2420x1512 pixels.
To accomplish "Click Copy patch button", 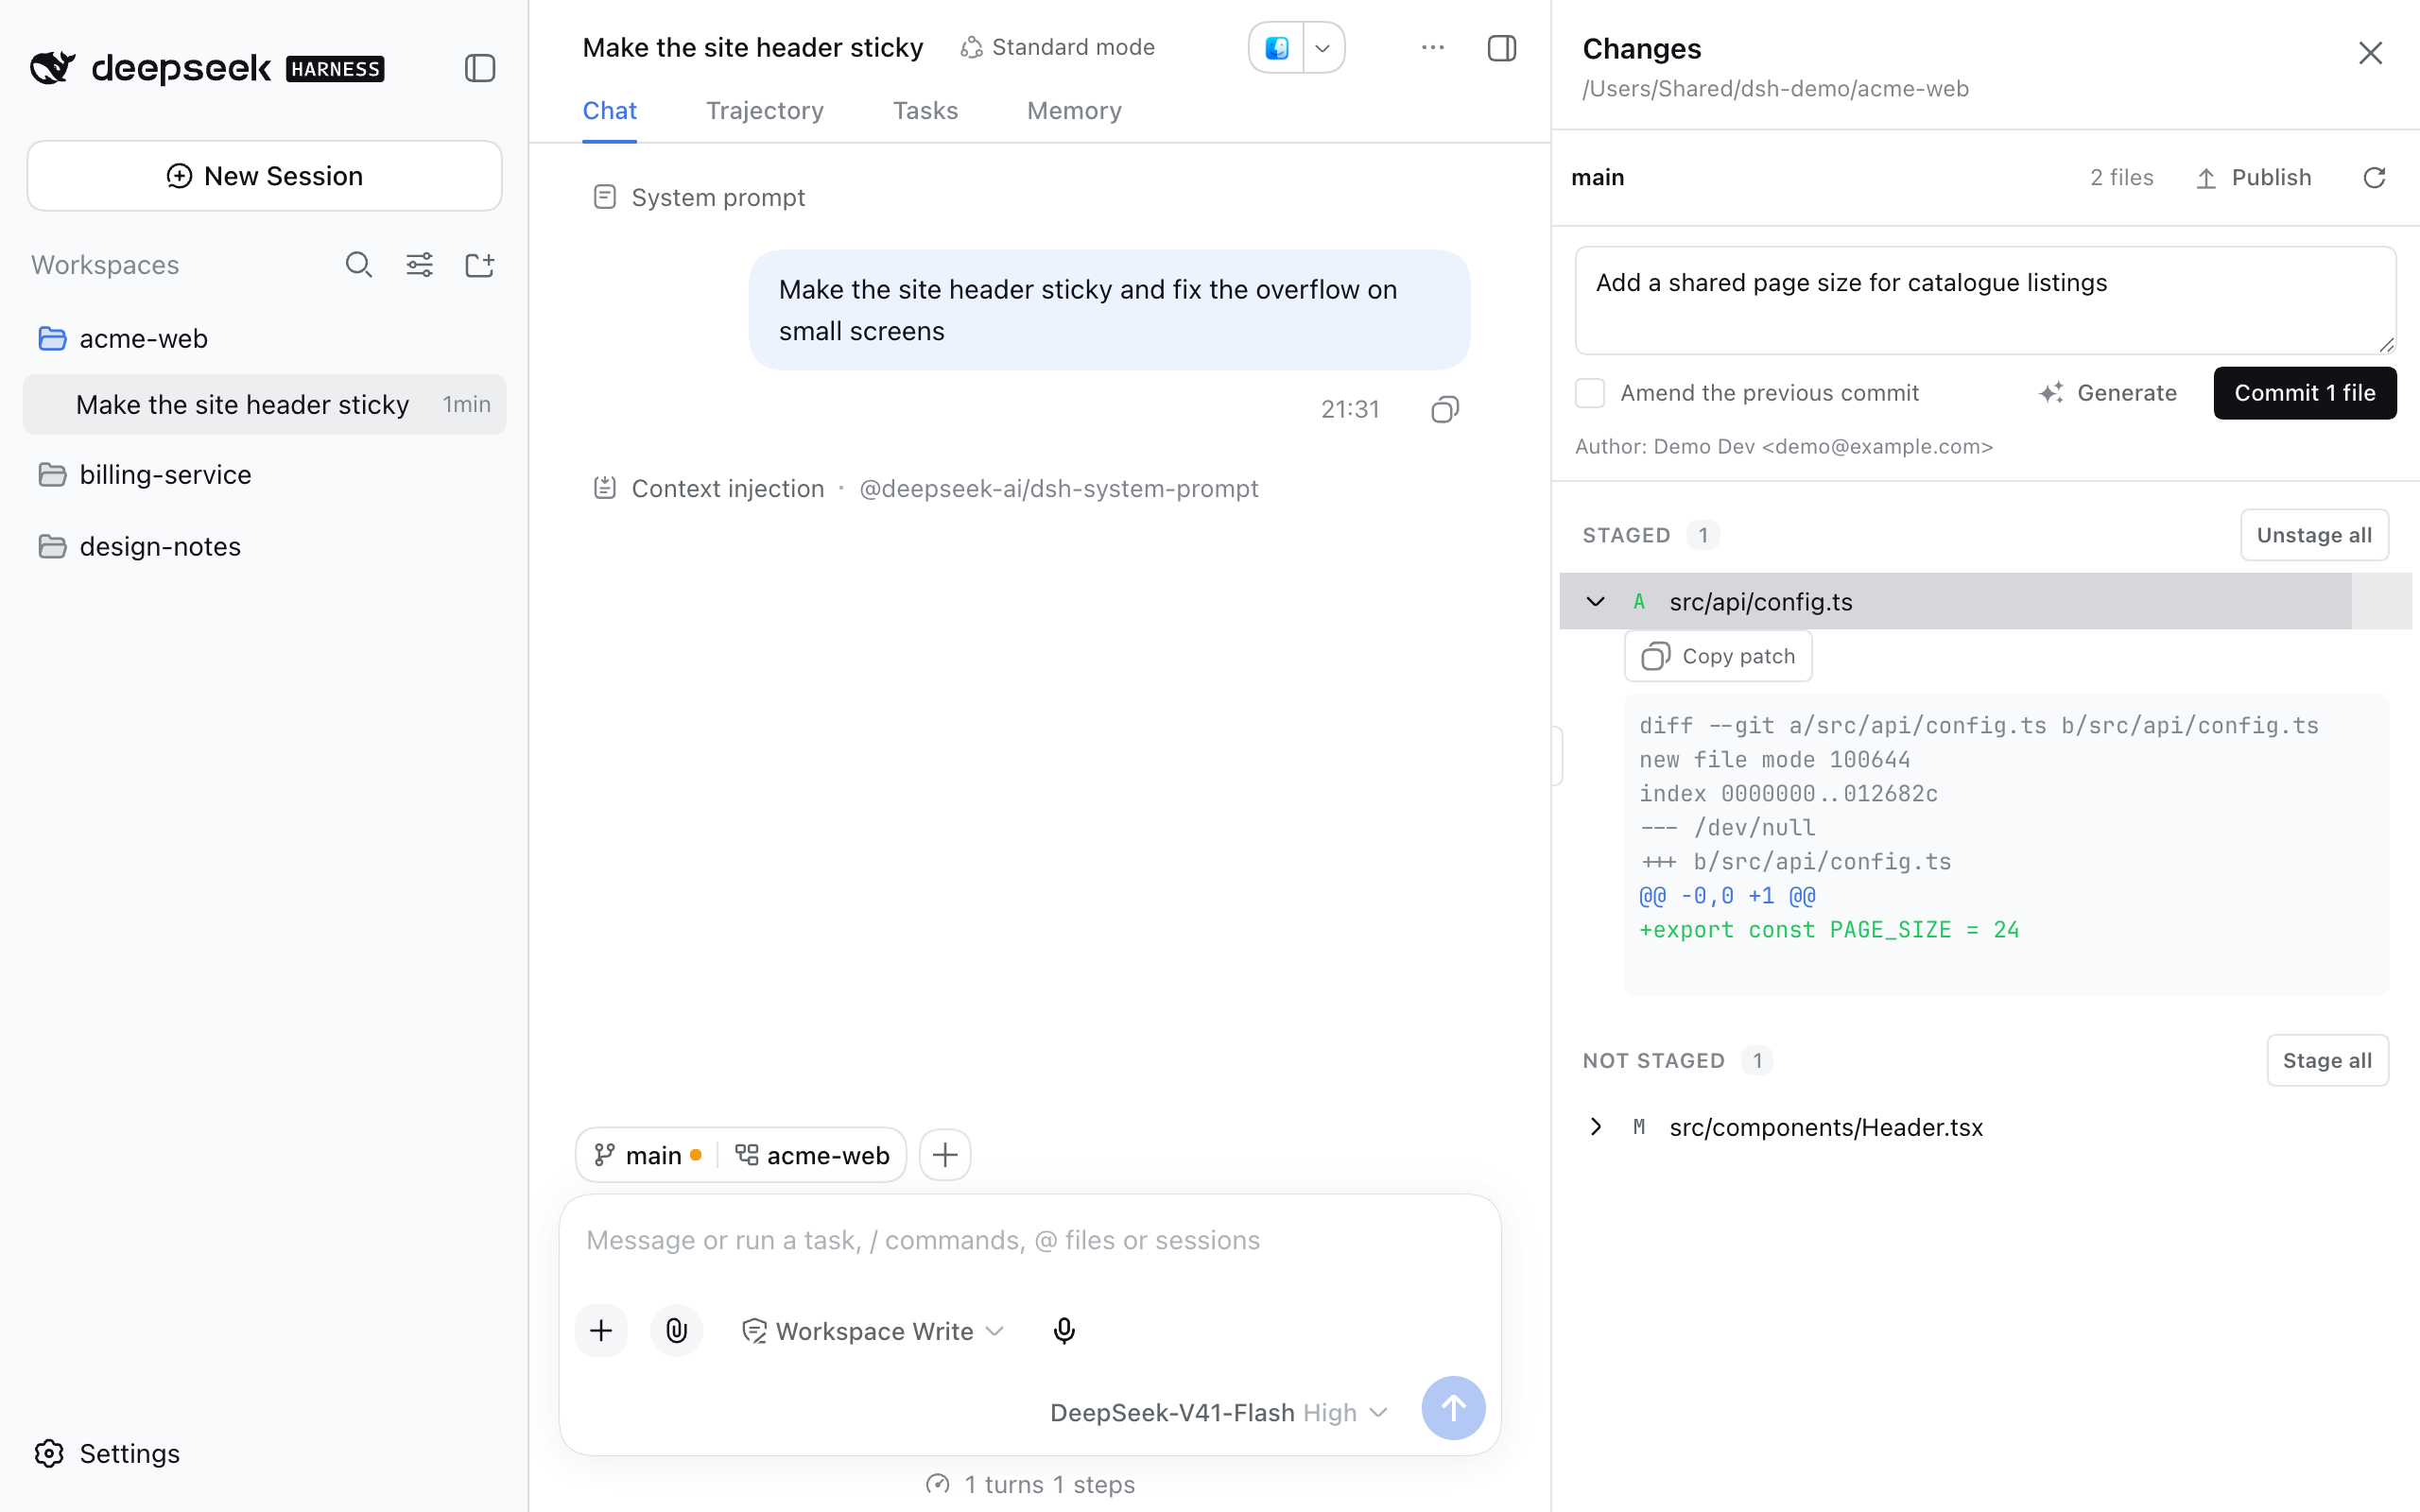I will click(x=1718, y=656).
